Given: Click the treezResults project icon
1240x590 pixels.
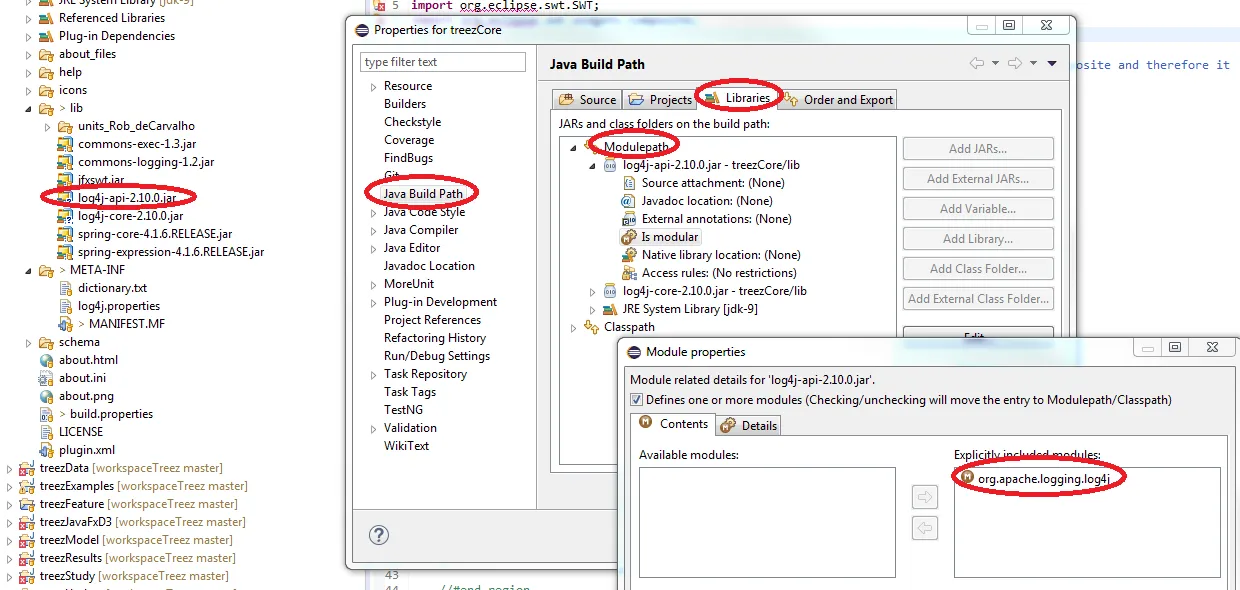Looking at the screenshot, I should coord(27,558).
